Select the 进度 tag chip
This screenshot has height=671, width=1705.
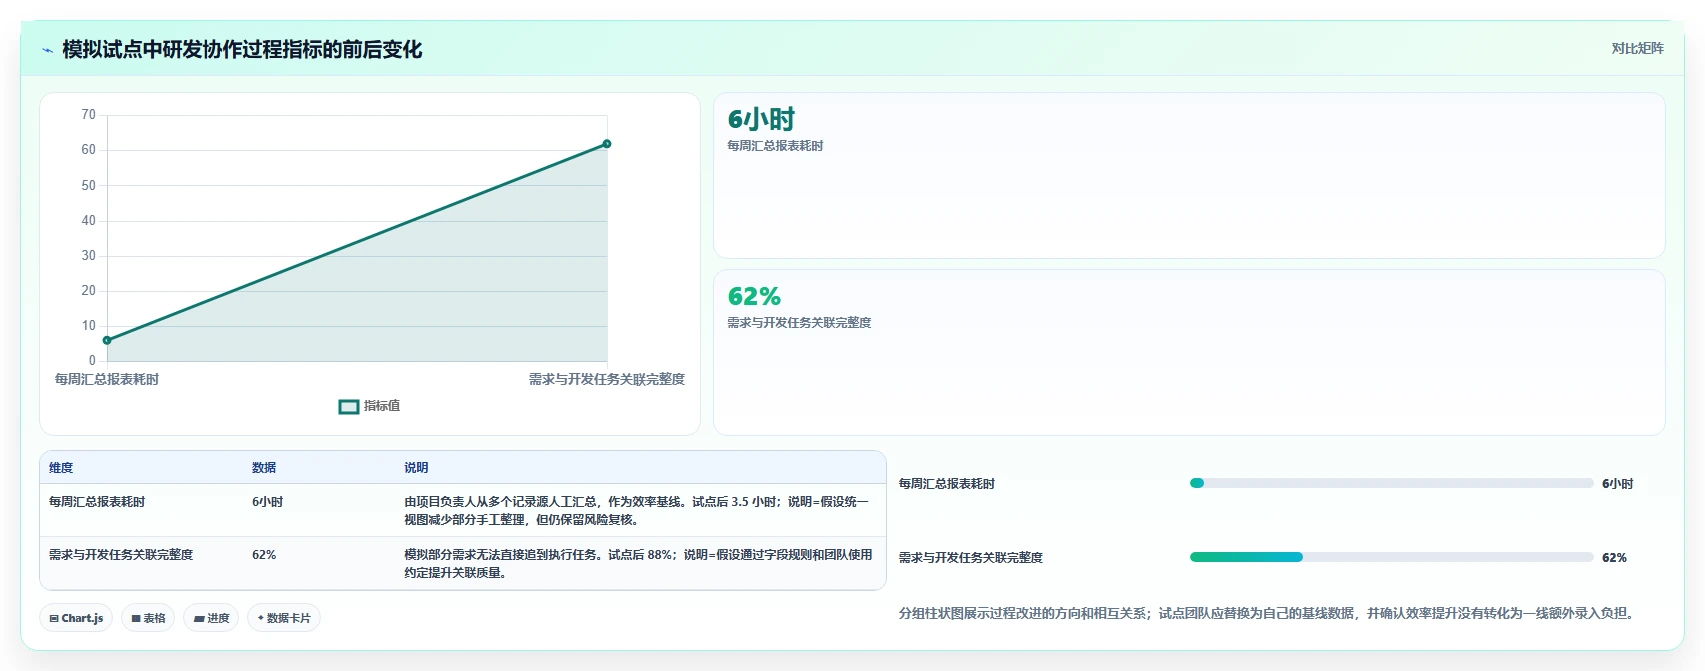[211, 618]
